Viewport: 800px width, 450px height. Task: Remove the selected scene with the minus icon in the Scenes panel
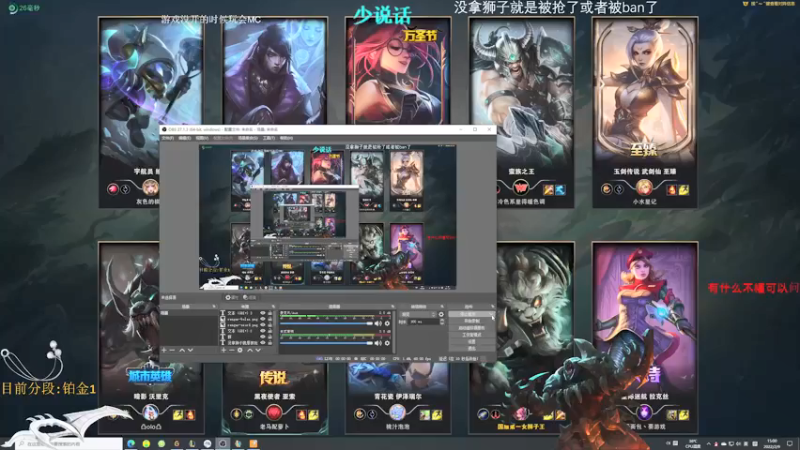click(x=172, y=350)
